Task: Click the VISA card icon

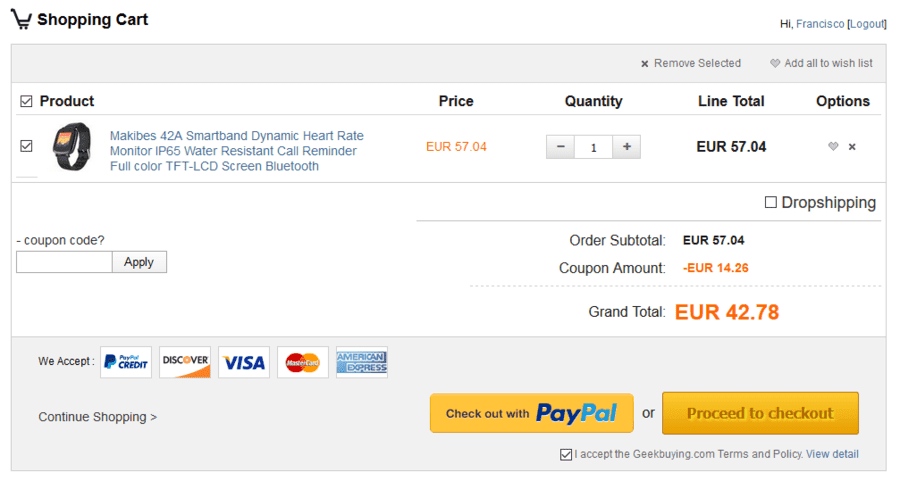Action: [244, 362]
